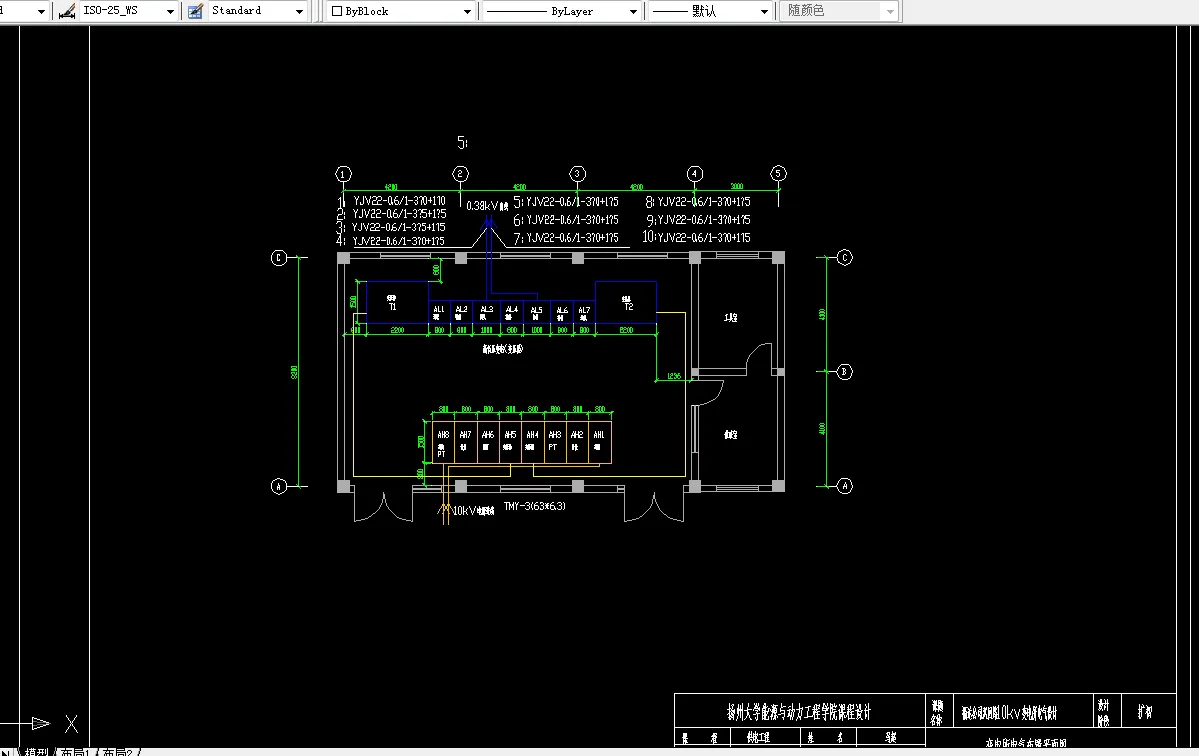Select axis bubble B on the right side
Image resolution: width=1199 pixels, height=756 pixels.
844,372
